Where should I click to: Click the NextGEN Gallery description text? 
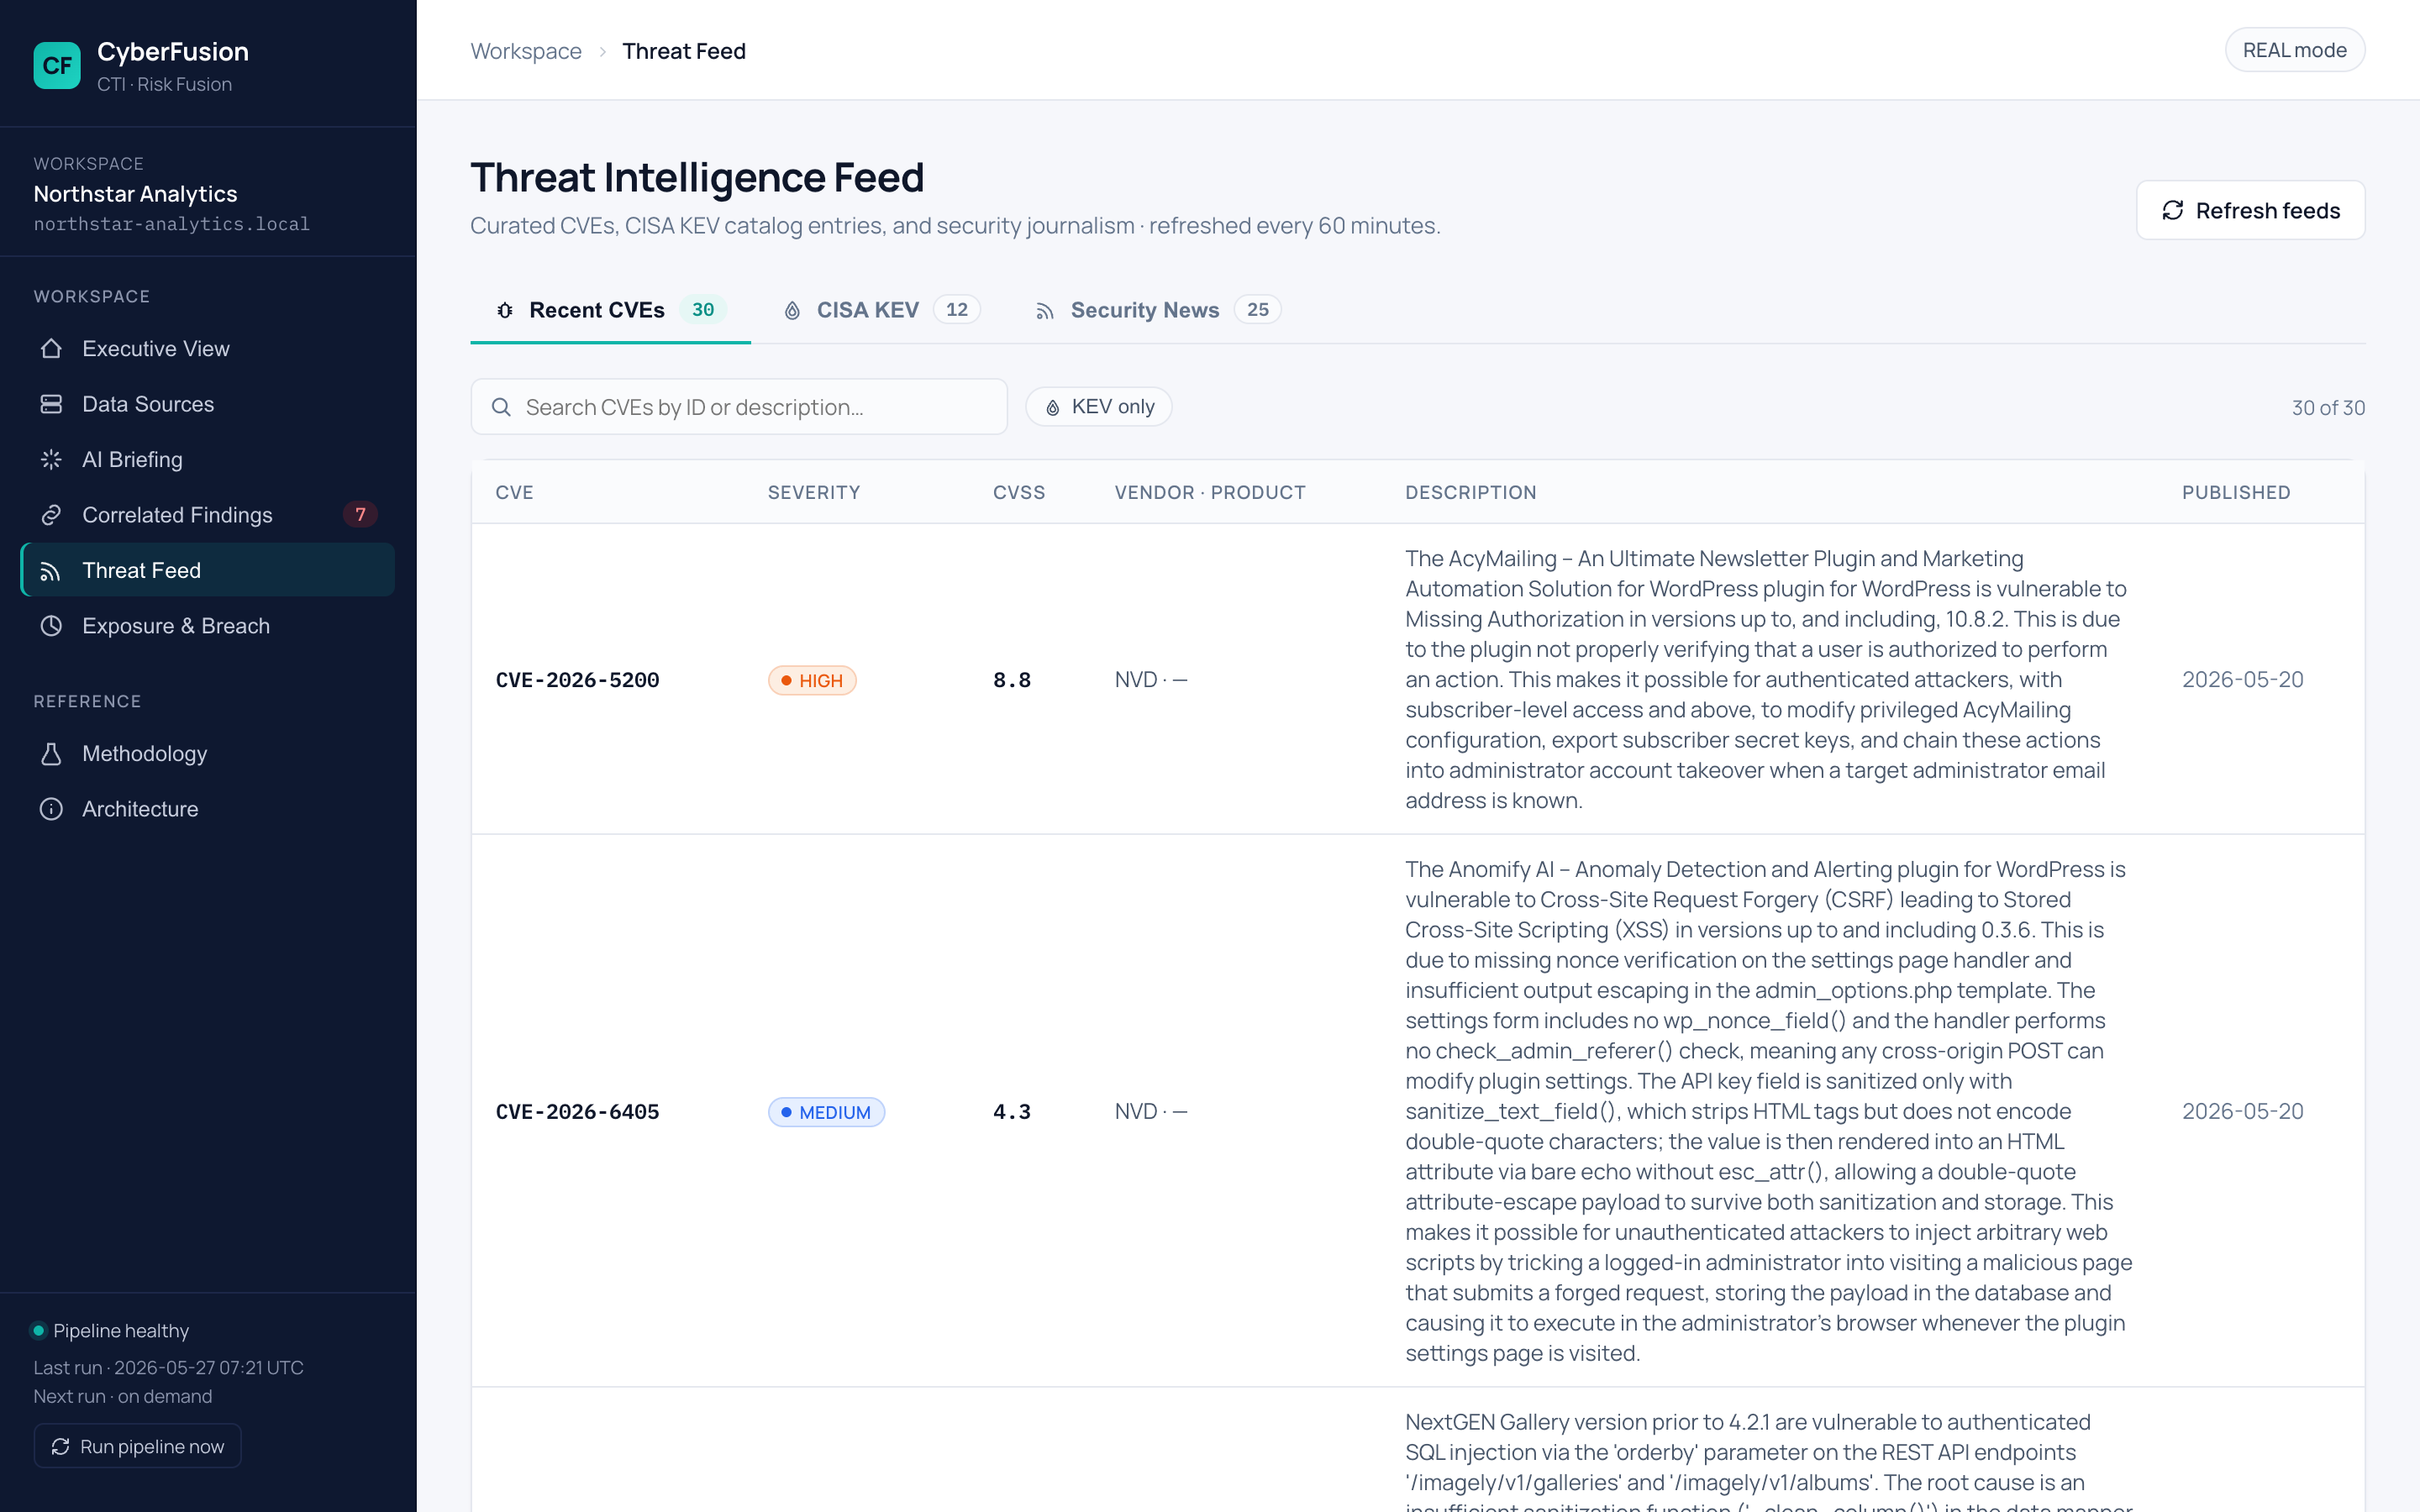1767,1460
